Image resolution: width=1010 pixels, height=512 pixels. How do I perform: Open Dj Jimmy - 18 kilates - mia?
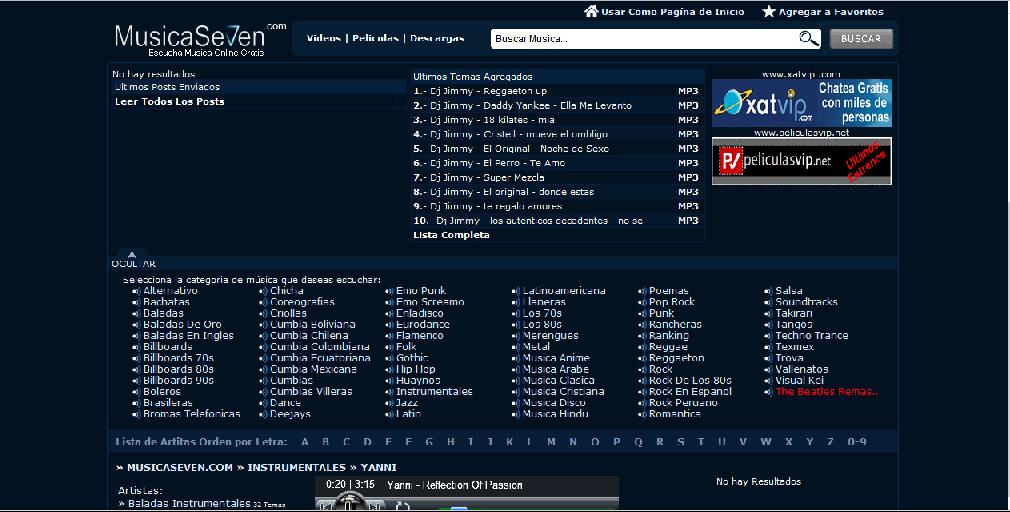pos(492,120)
